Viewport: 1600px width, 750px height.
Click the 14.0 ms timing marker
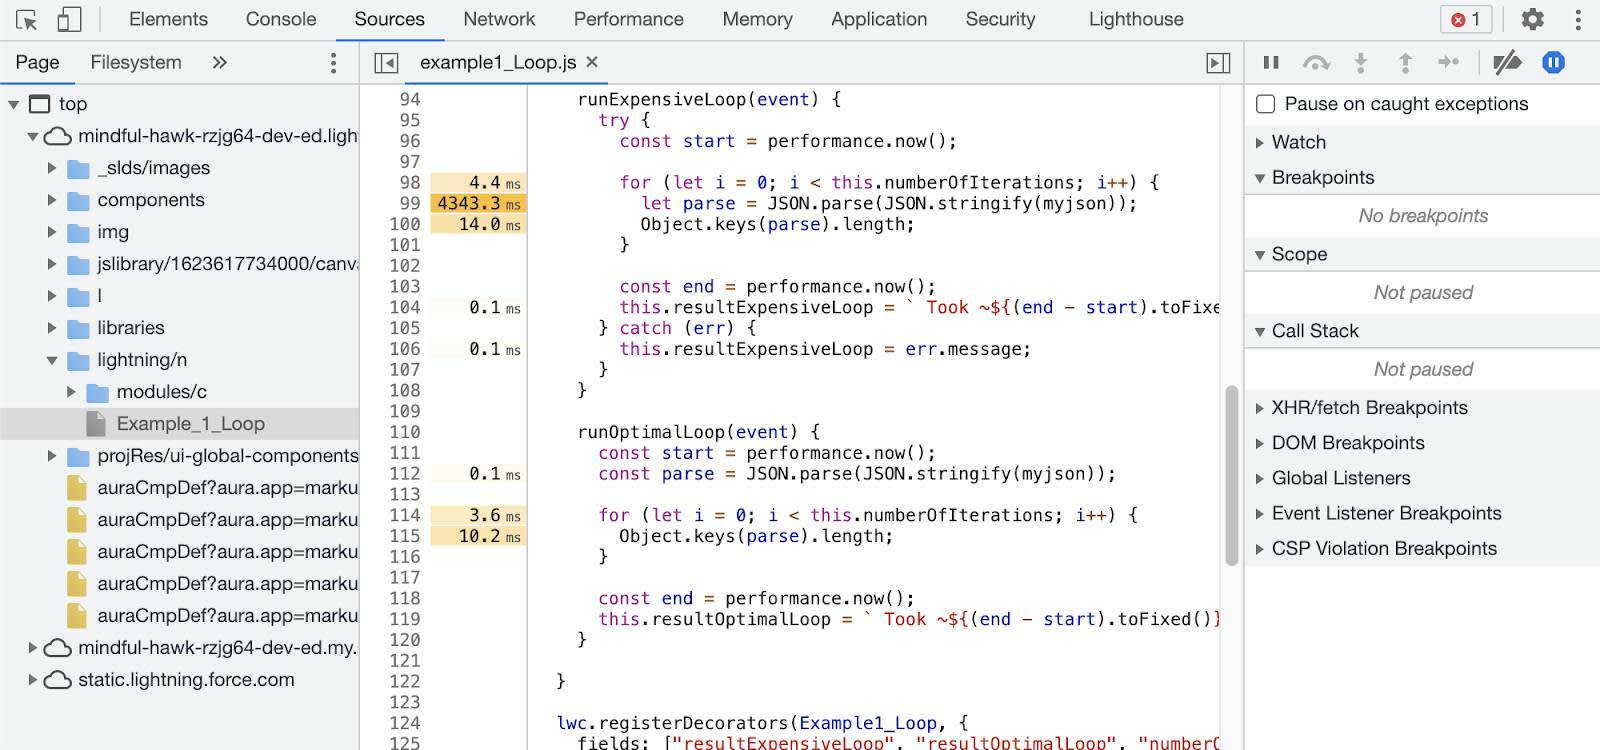coord(478,224)
